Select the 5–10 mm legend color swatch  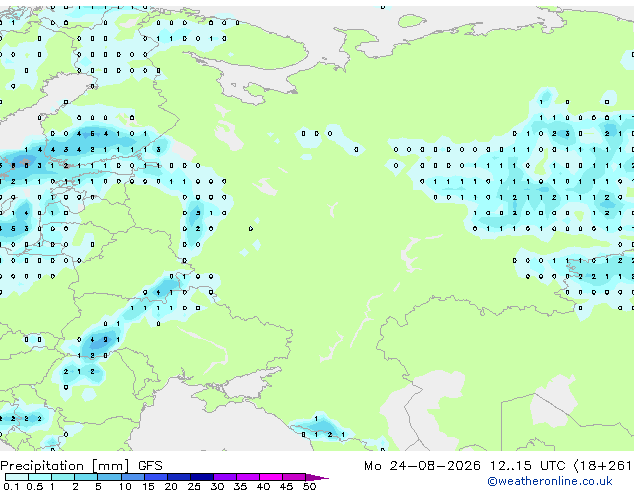(109, 477)
